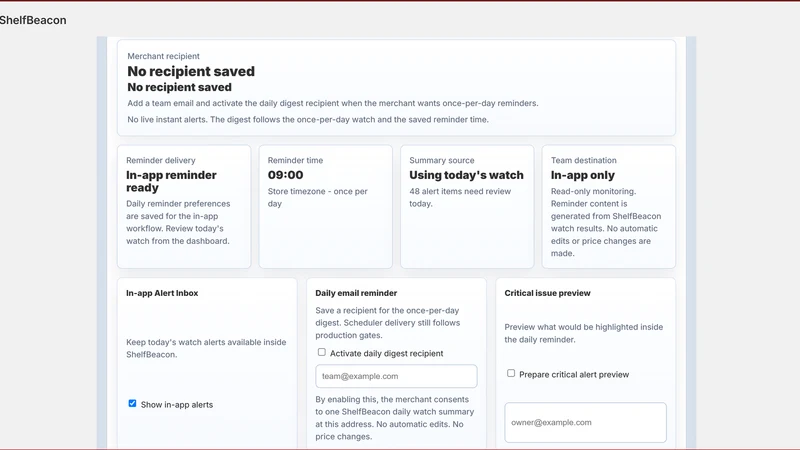Tick Activate daily digest recipient checkbox

click(x=321, y=352)
